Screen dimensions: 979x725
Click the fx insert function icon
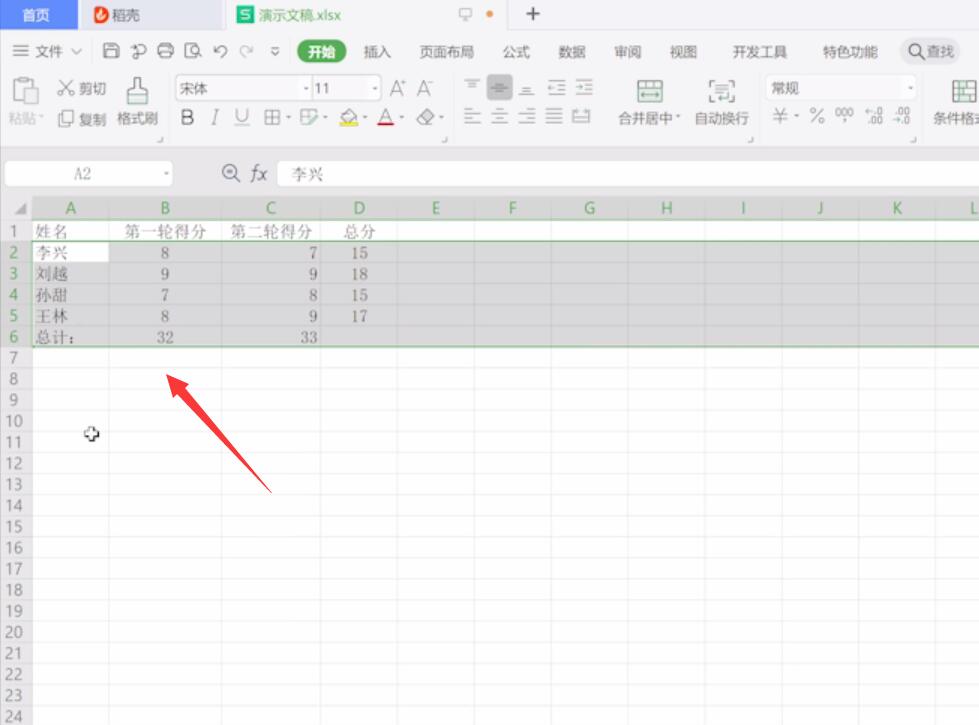[258, 173]
